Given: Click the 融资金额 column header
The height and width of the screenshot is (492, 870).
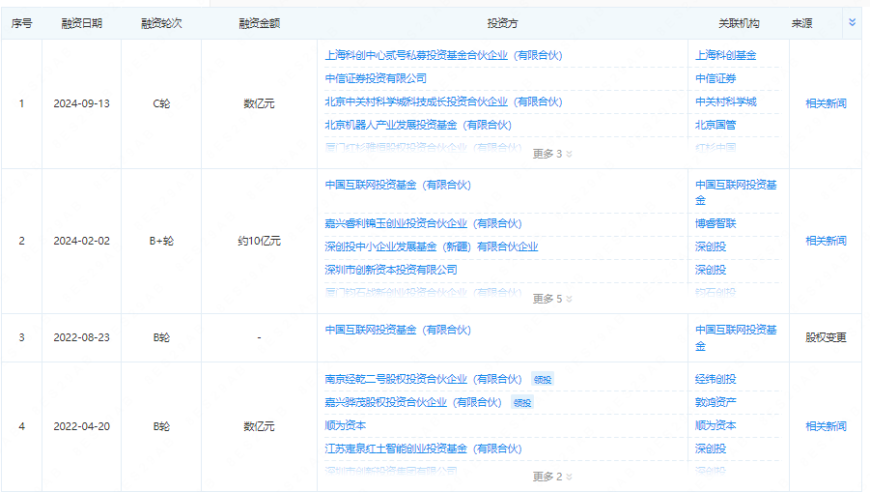Looking at the screenshot, I should tap(259, 23).
